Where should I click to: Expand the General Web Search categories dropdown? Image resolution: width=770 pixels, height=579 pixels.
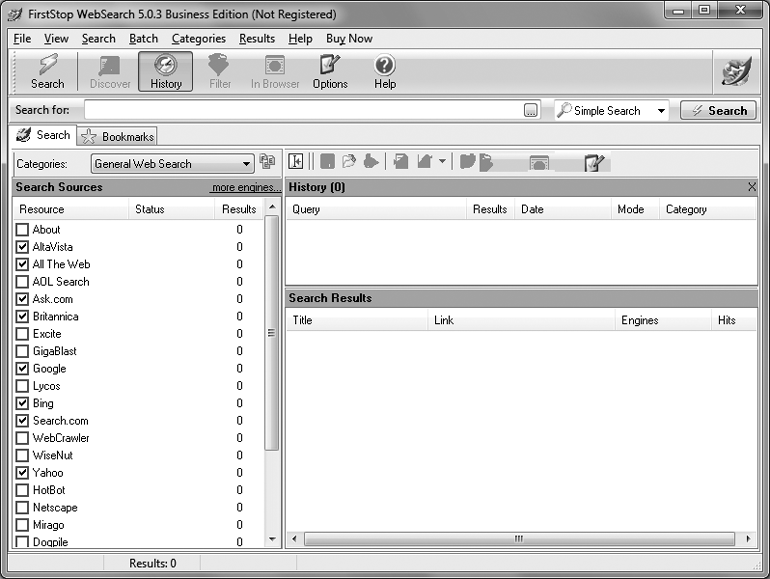click(x=247, y=164)
